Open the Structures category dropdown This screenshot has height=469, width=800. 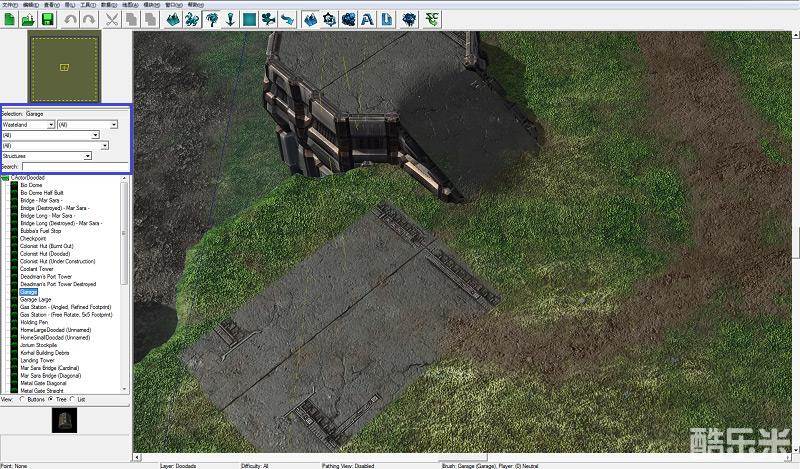click(88, 156)
